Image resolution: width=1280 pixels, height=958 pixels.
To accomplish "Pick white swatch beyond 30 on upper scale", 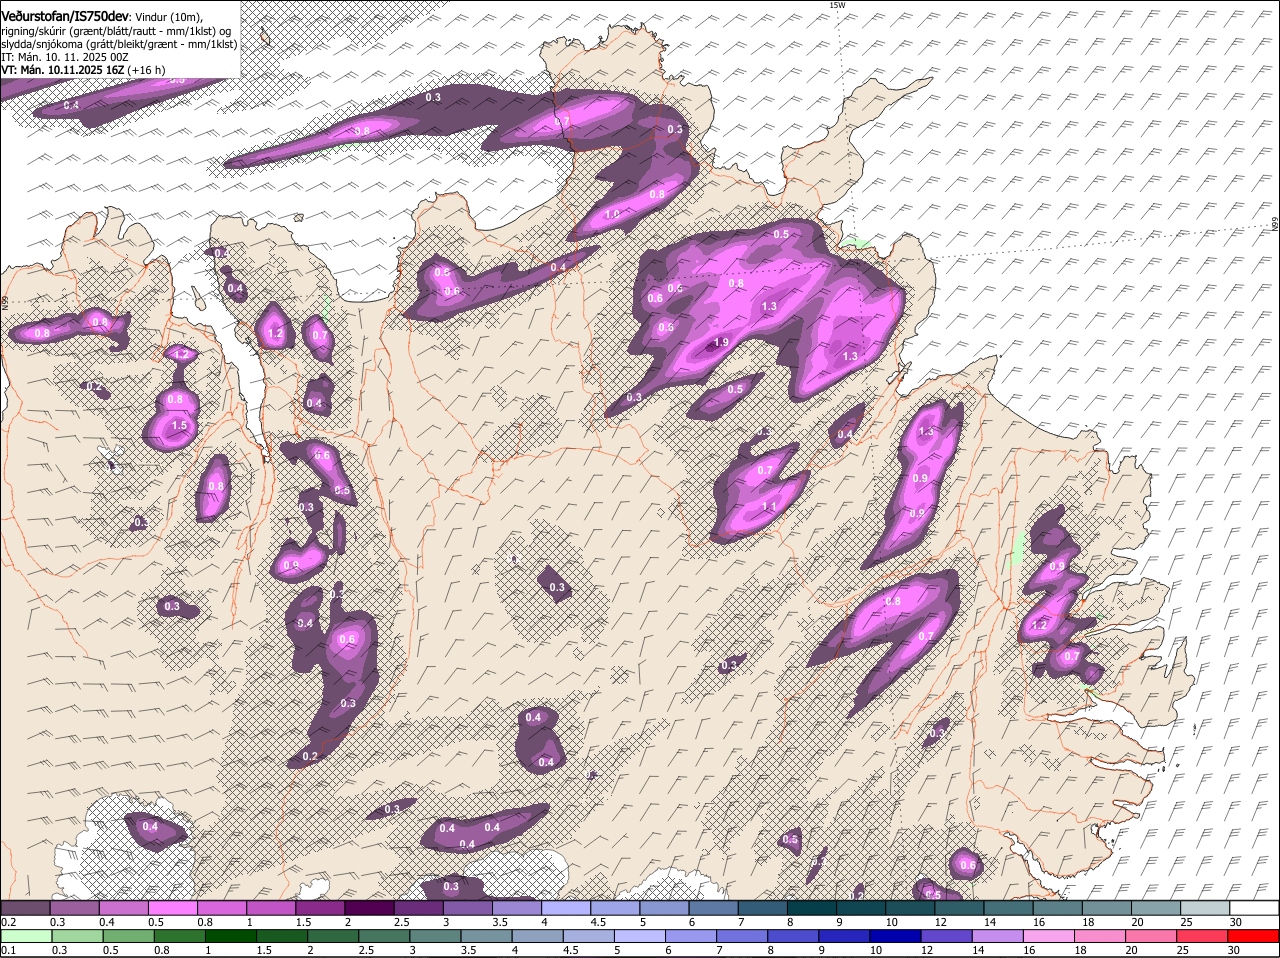I will coord(1255,907).
